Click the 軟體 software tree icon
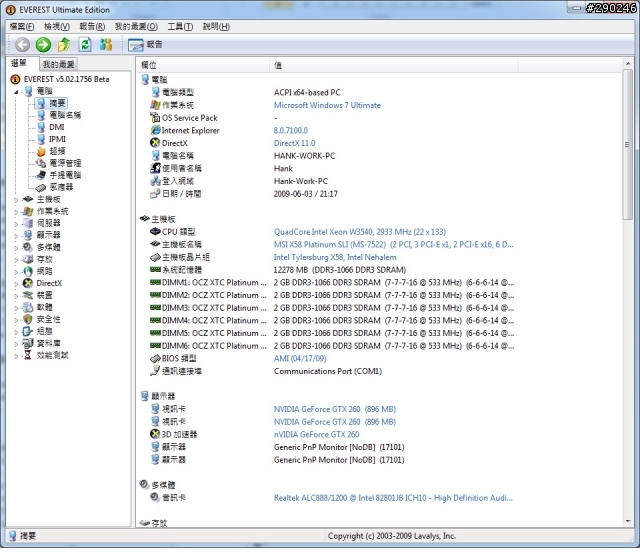This screenshot has height=552, width=640. point(28,307)
